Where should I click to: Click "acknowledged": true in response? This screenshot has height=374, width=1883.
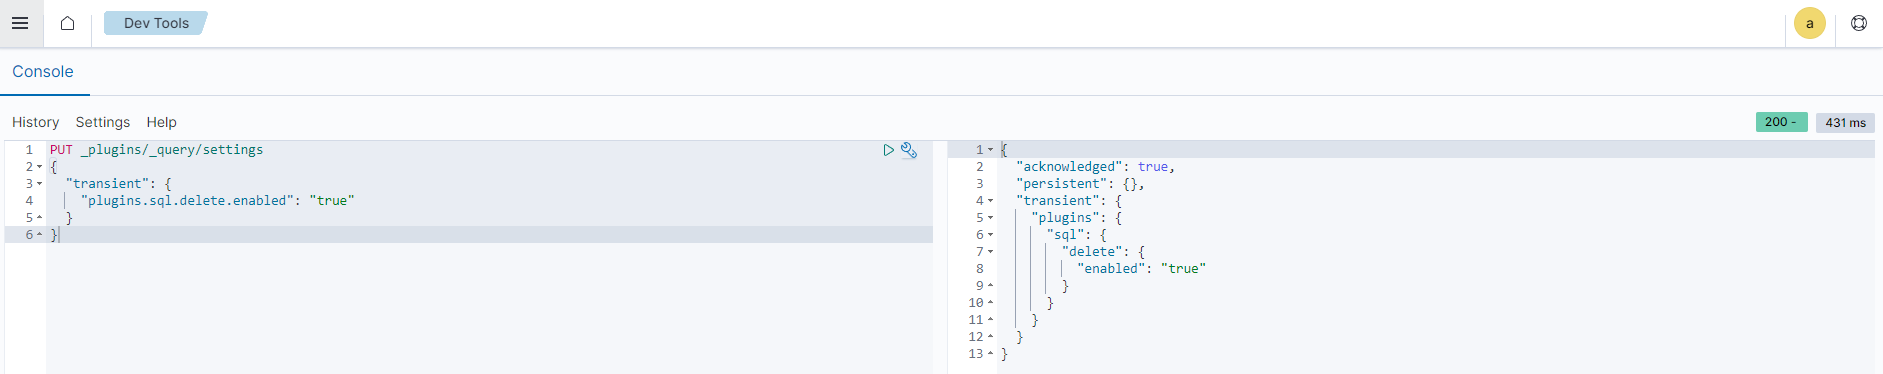(1095, 167)
